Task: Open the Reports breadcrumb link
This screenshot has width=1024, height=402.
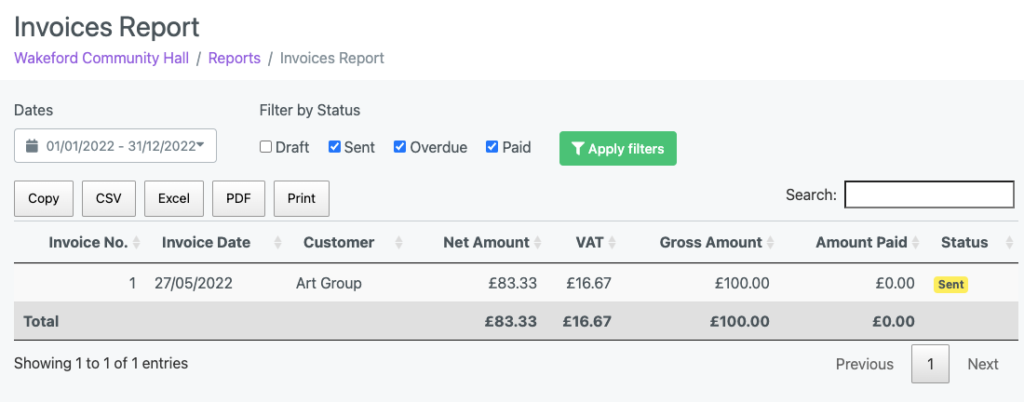Action: (234, 58)
